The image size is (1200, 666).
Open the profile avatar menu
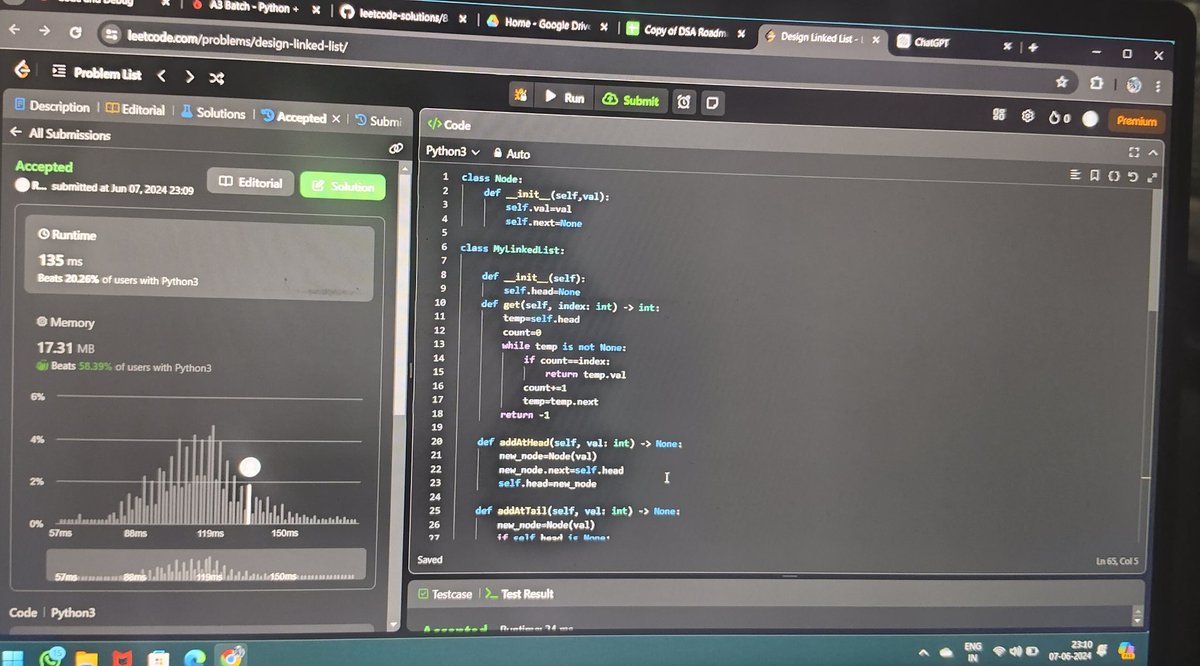(1091, 118)
